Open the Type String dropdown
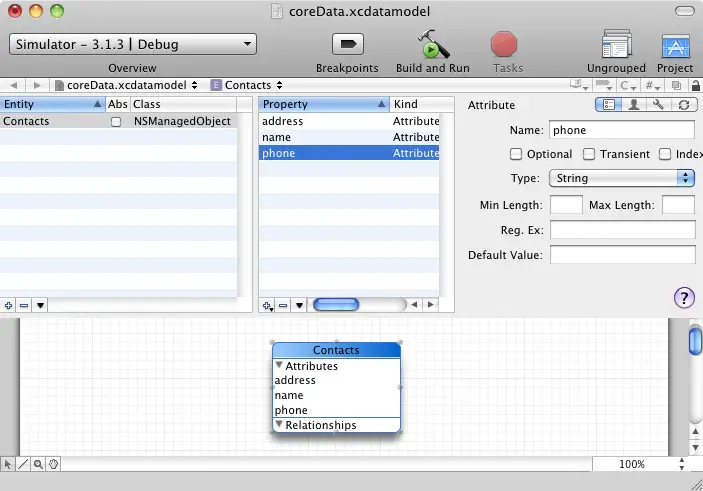 pos(621,178)
